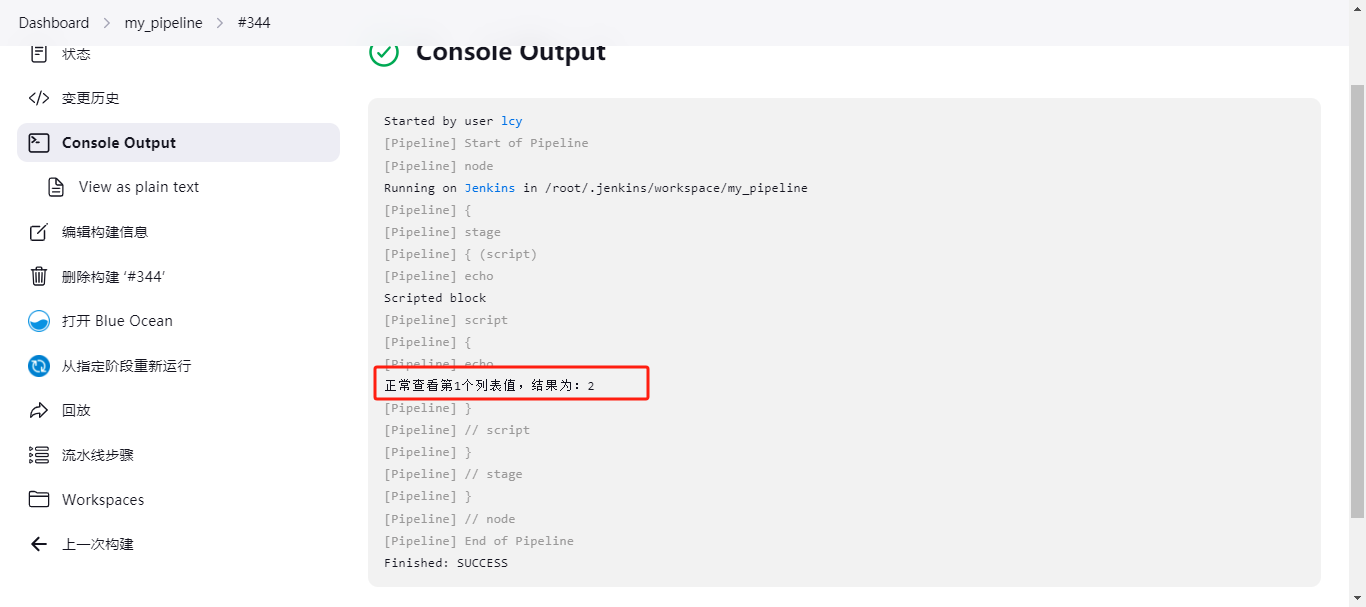Image resolution: width=1366 pixels, height=607 pixels.
Task: Open Dashboard from the breadcrumb
Action: [x=54, y=22]
